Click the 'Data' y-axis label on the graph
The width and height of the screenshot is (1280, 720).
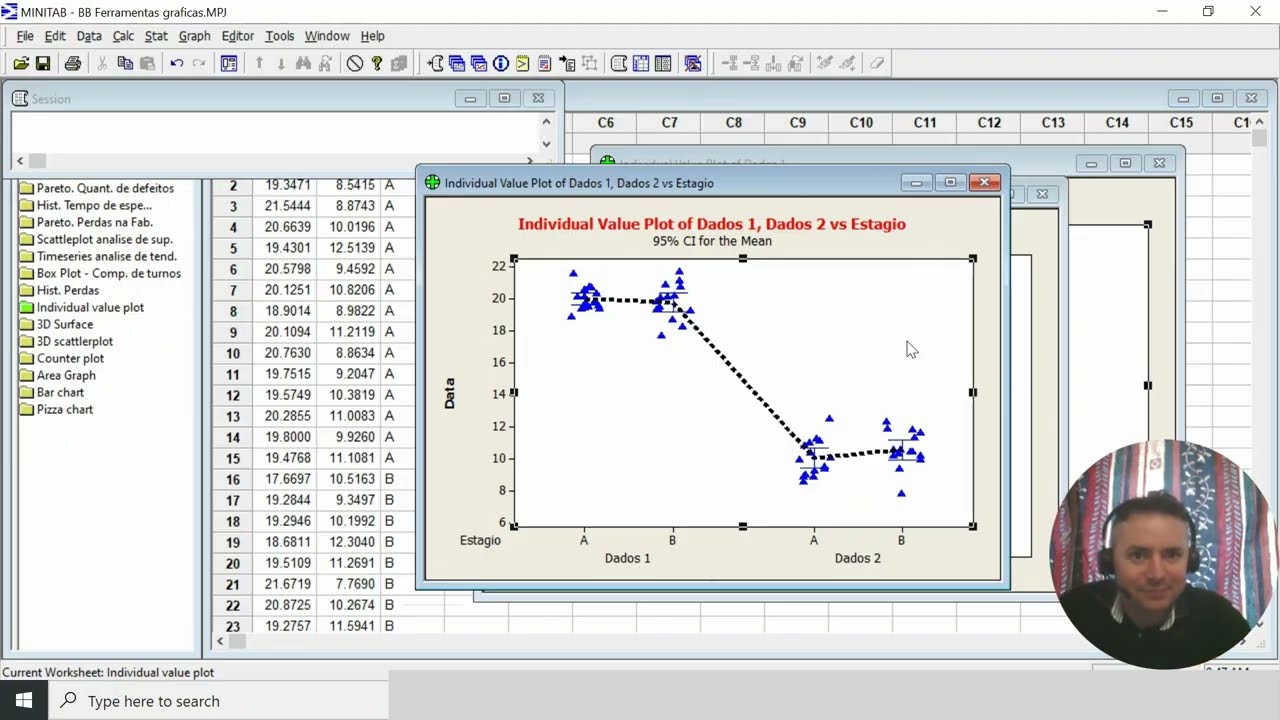click(x=449, y=392)
